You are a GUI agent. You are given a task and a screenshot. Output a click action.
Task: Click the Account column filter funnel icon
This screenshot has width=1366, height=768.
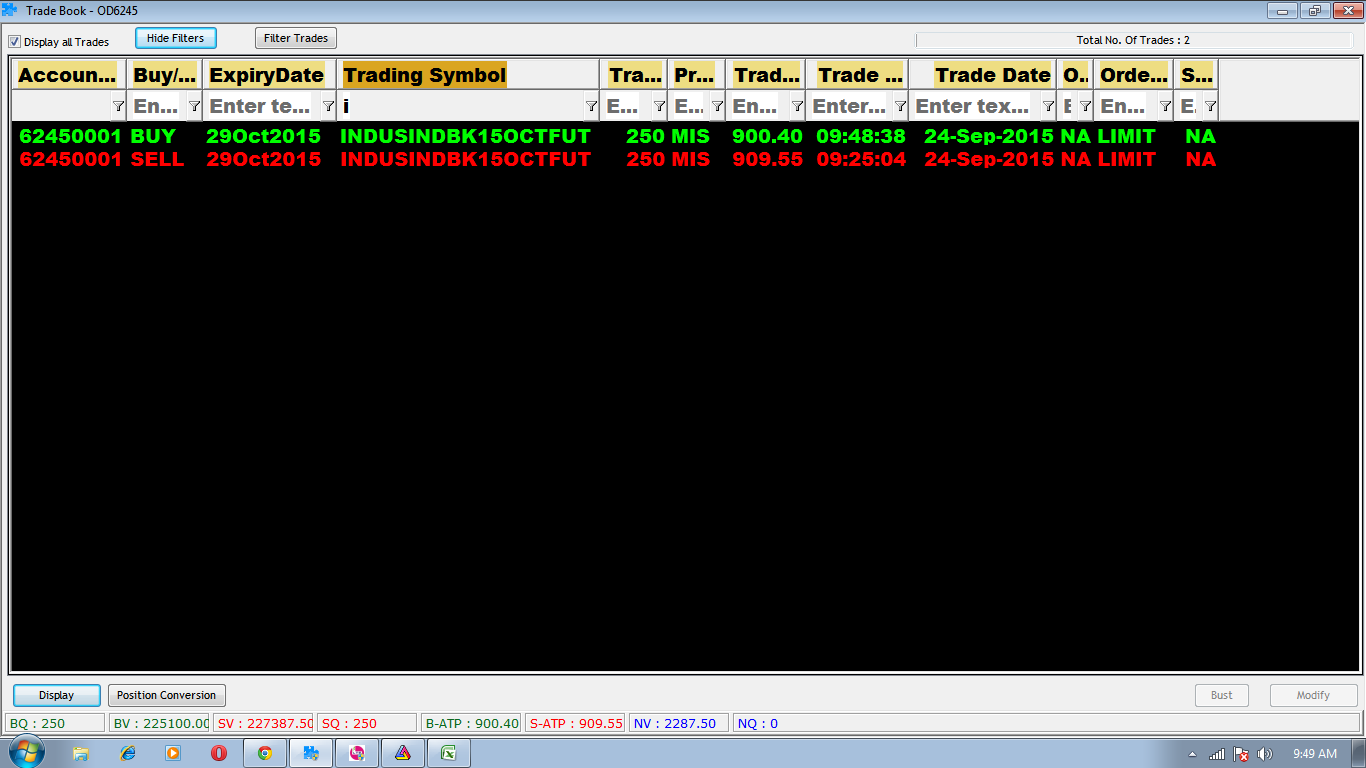118,106
